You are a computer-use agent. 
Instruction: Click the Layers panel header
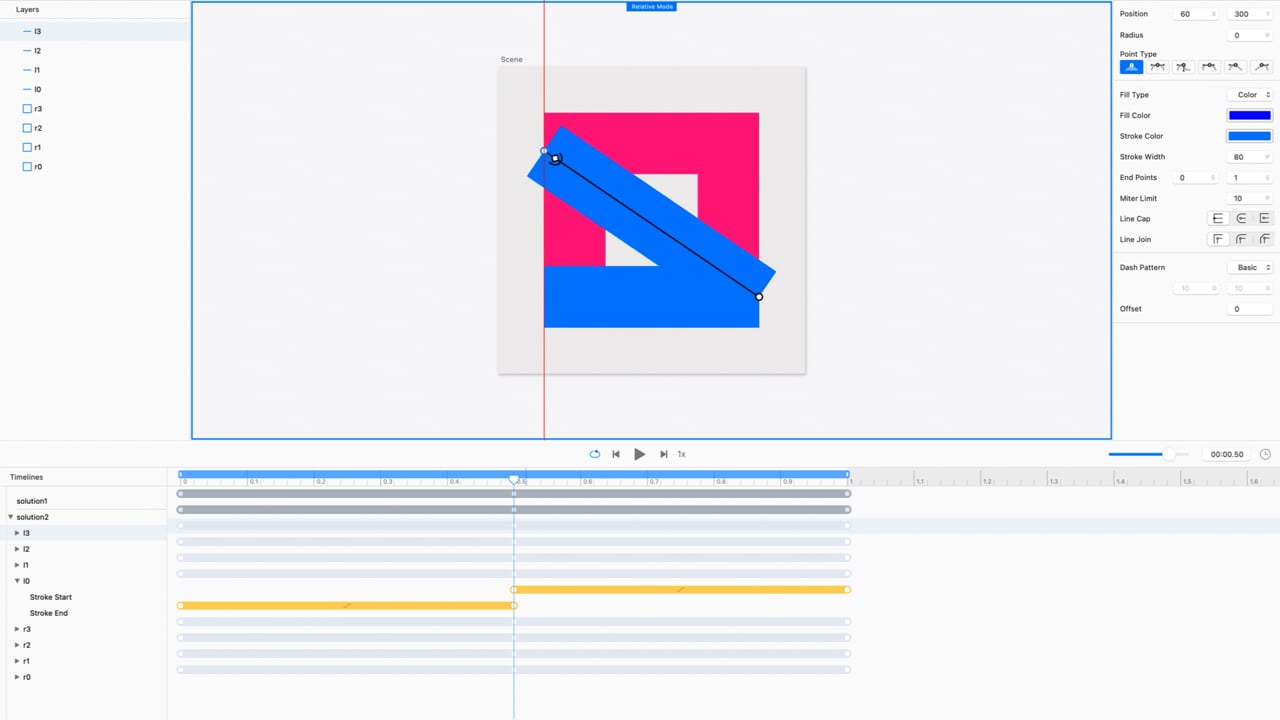[28, 9]
